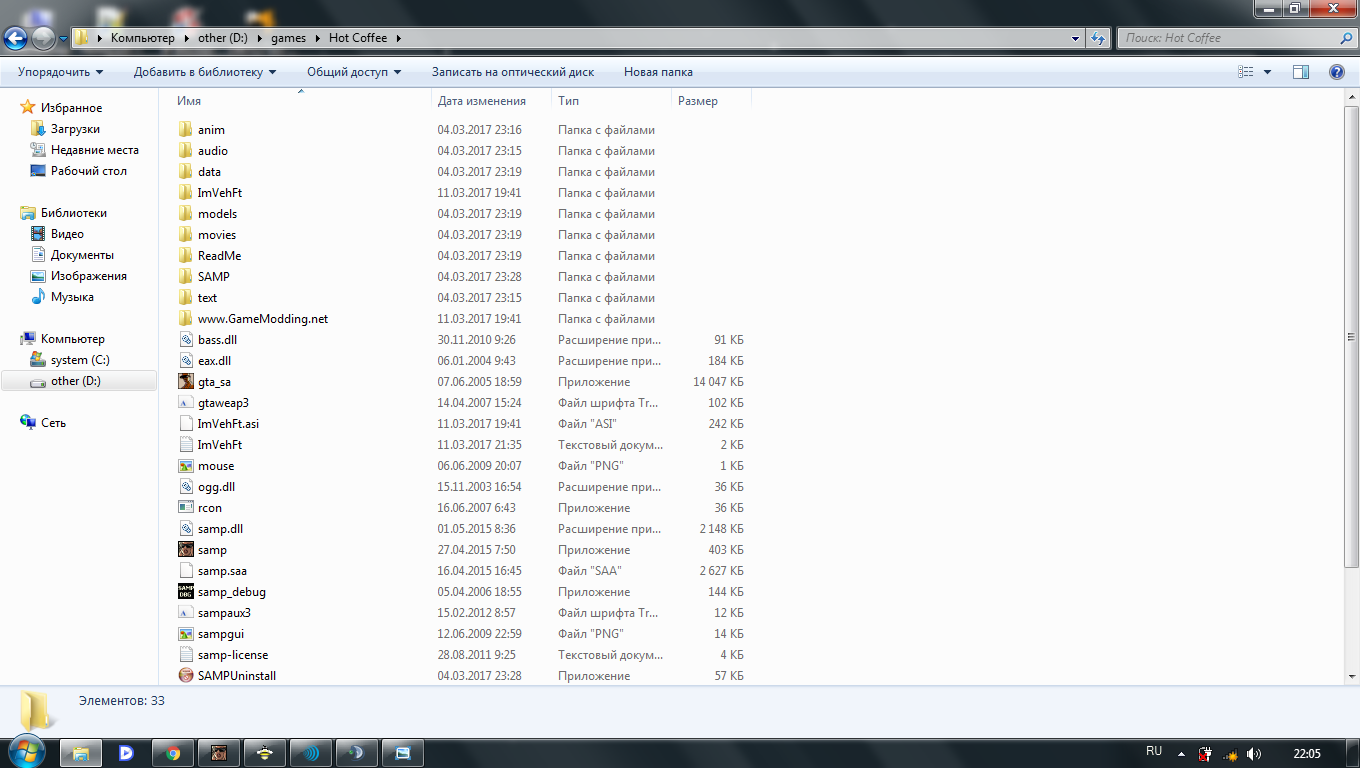Select the ImVehFt.asi file icon
1360x768 pixels.
click(x=185, y=424)
